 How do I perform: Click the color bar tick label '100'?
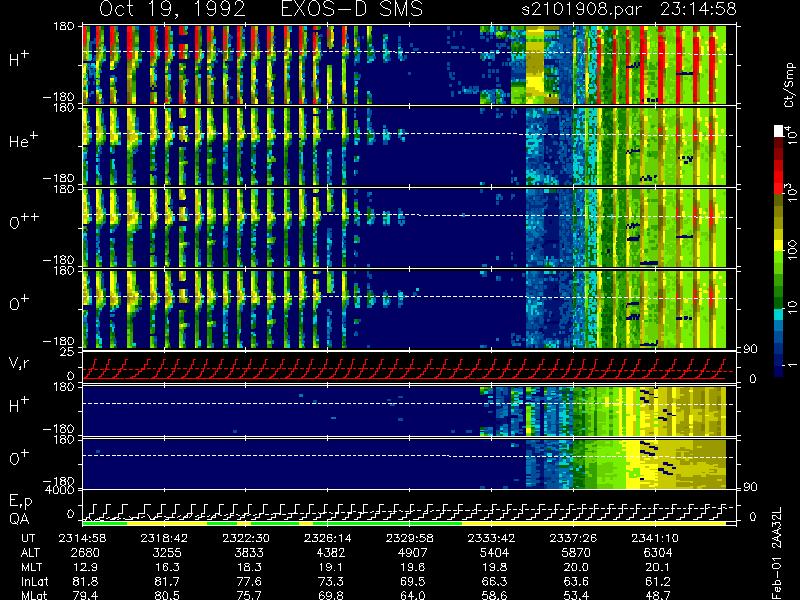(791, 251)
